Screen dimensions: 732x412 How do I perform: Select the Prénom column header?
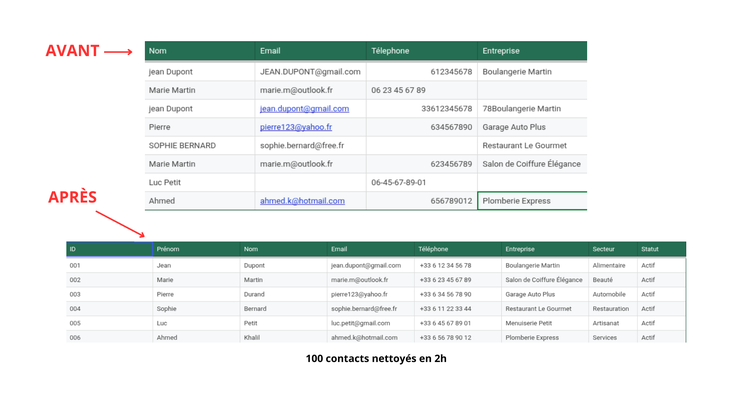[168, 249]
